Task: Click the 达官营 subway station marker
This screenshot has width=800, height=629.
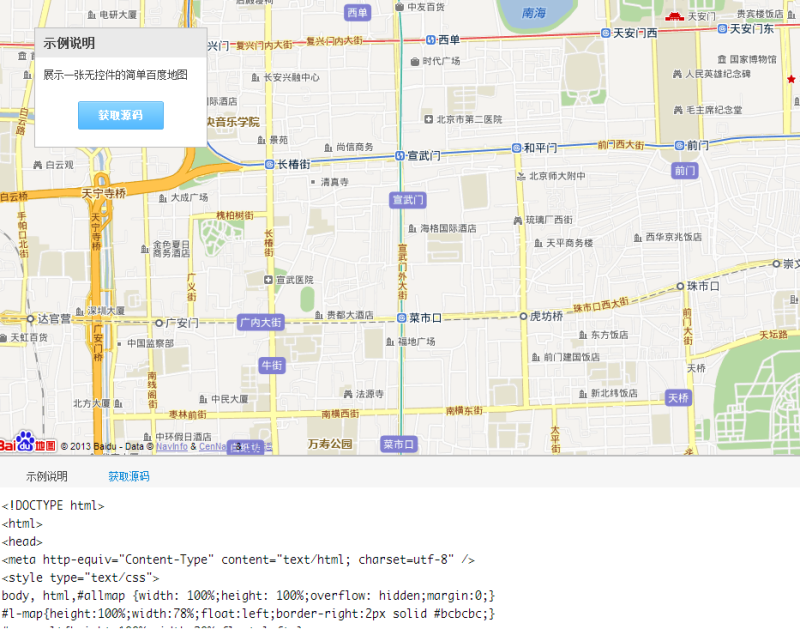Action: [30, 320]
